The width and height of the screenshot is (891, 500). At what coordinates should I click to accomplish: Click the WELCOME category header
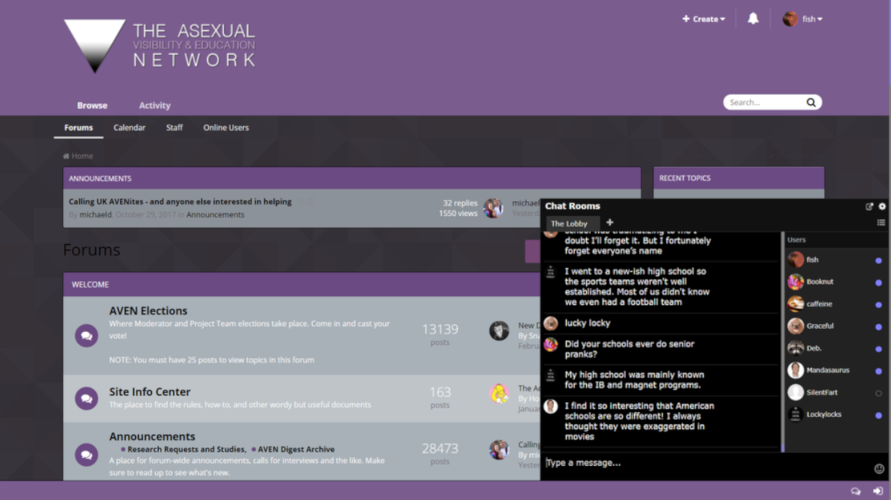pos(301,284)
